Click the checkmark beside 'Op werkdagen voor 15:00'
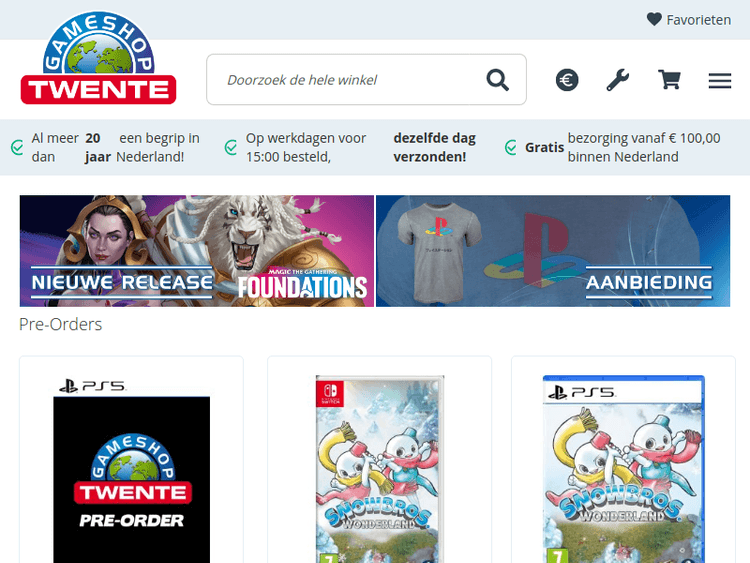 coord(231,147)
